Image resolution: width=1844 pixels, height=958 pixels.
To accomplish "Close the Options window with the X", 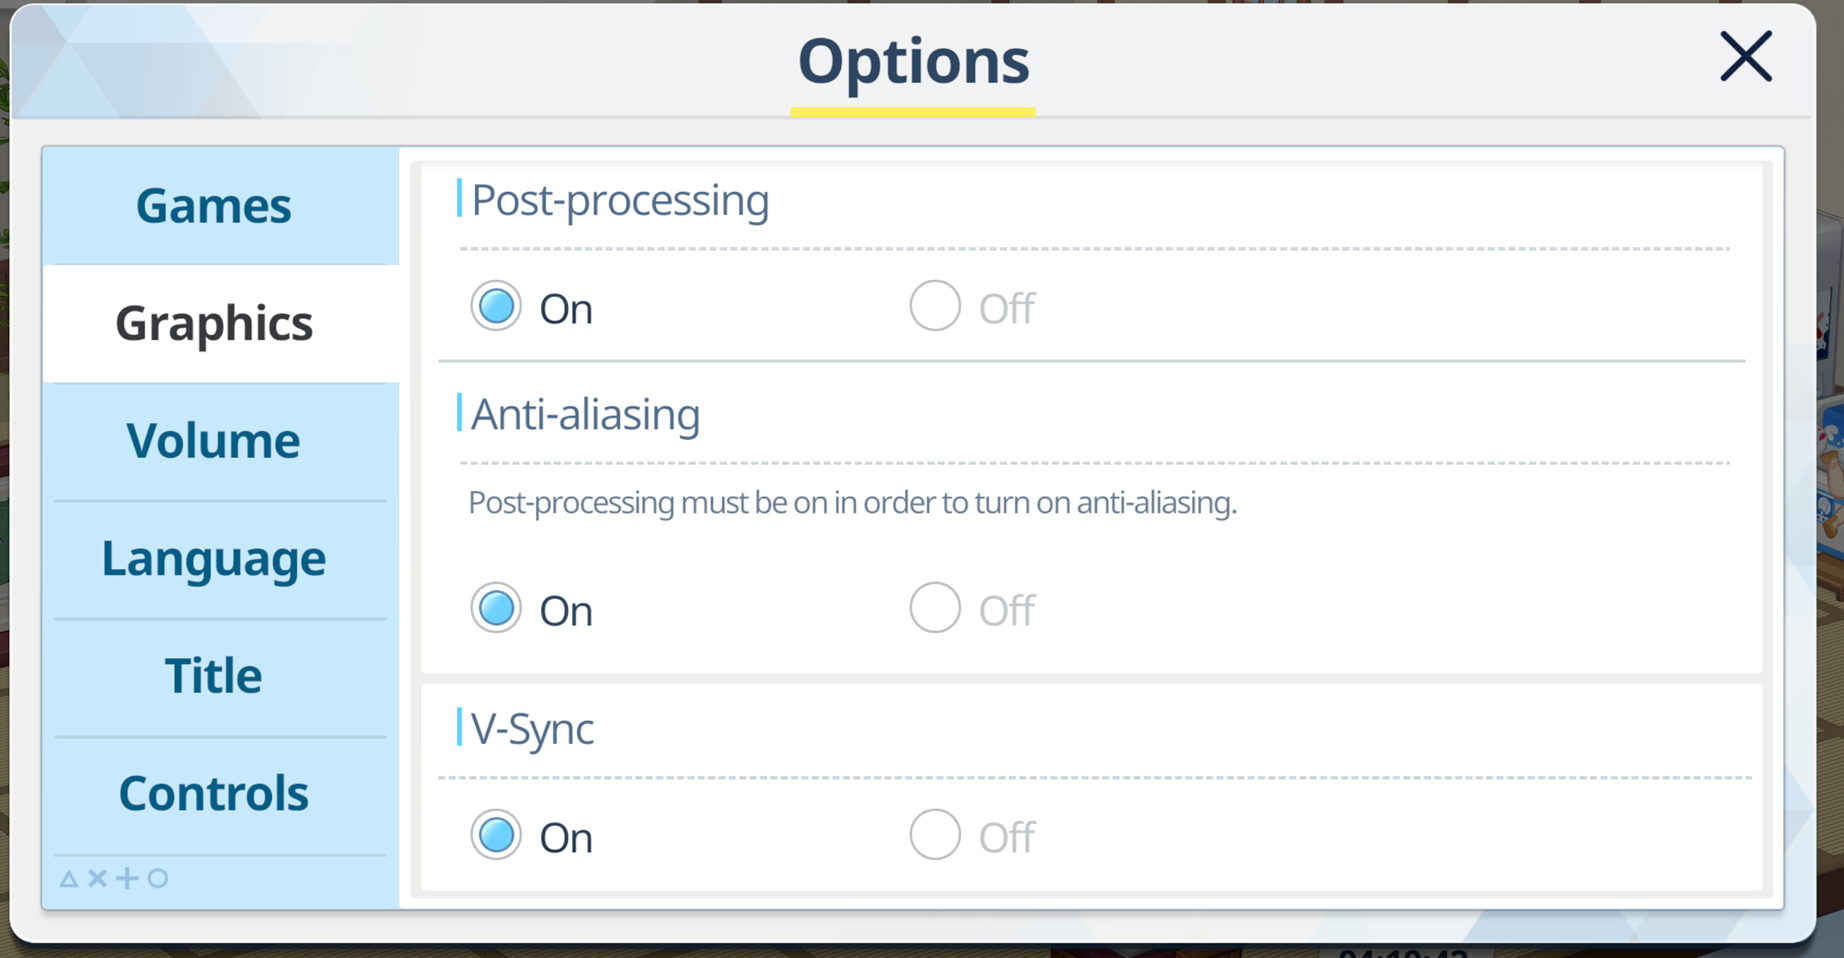I will [1746, 56].
